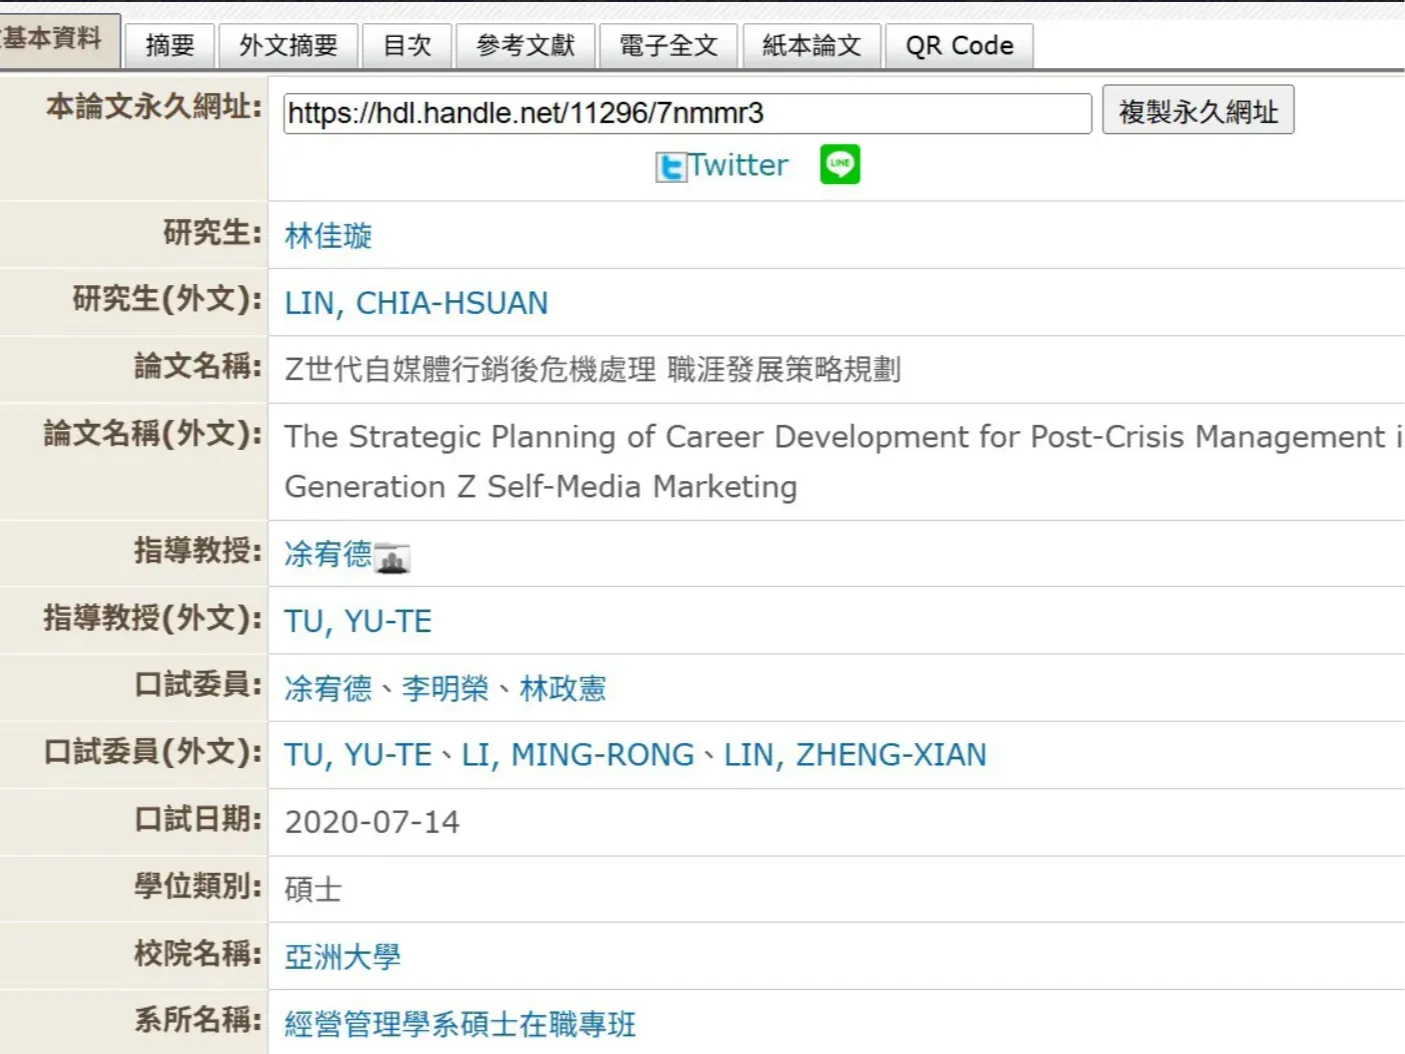
Task: Open 經營管理學系碩士在職專班 department link
Action: (460, 1024)
